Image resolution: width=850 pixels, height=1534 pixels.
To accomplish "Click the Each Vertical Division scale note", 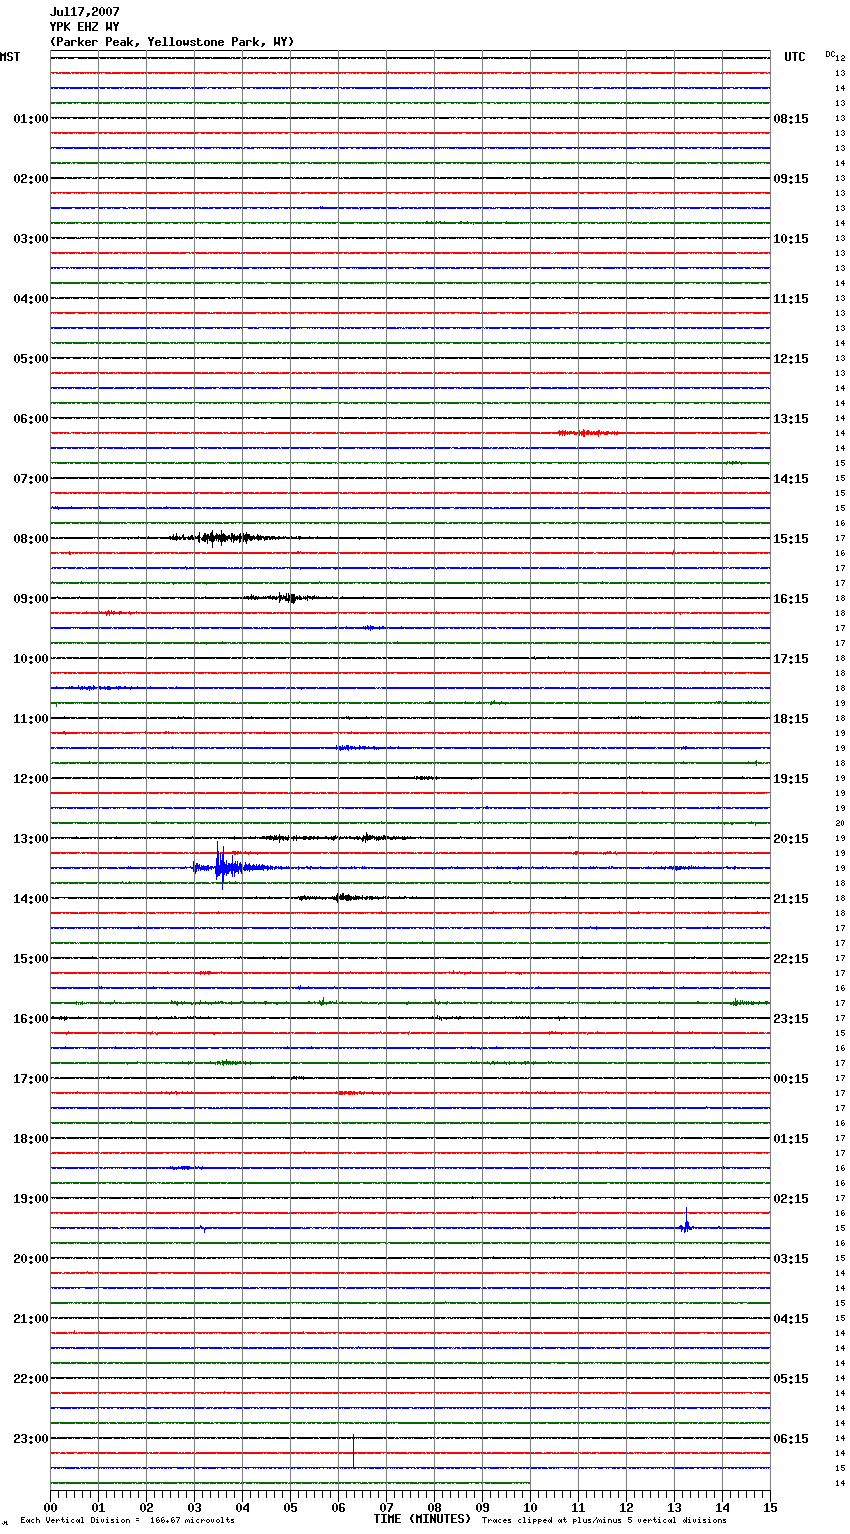I will 127,1520.
